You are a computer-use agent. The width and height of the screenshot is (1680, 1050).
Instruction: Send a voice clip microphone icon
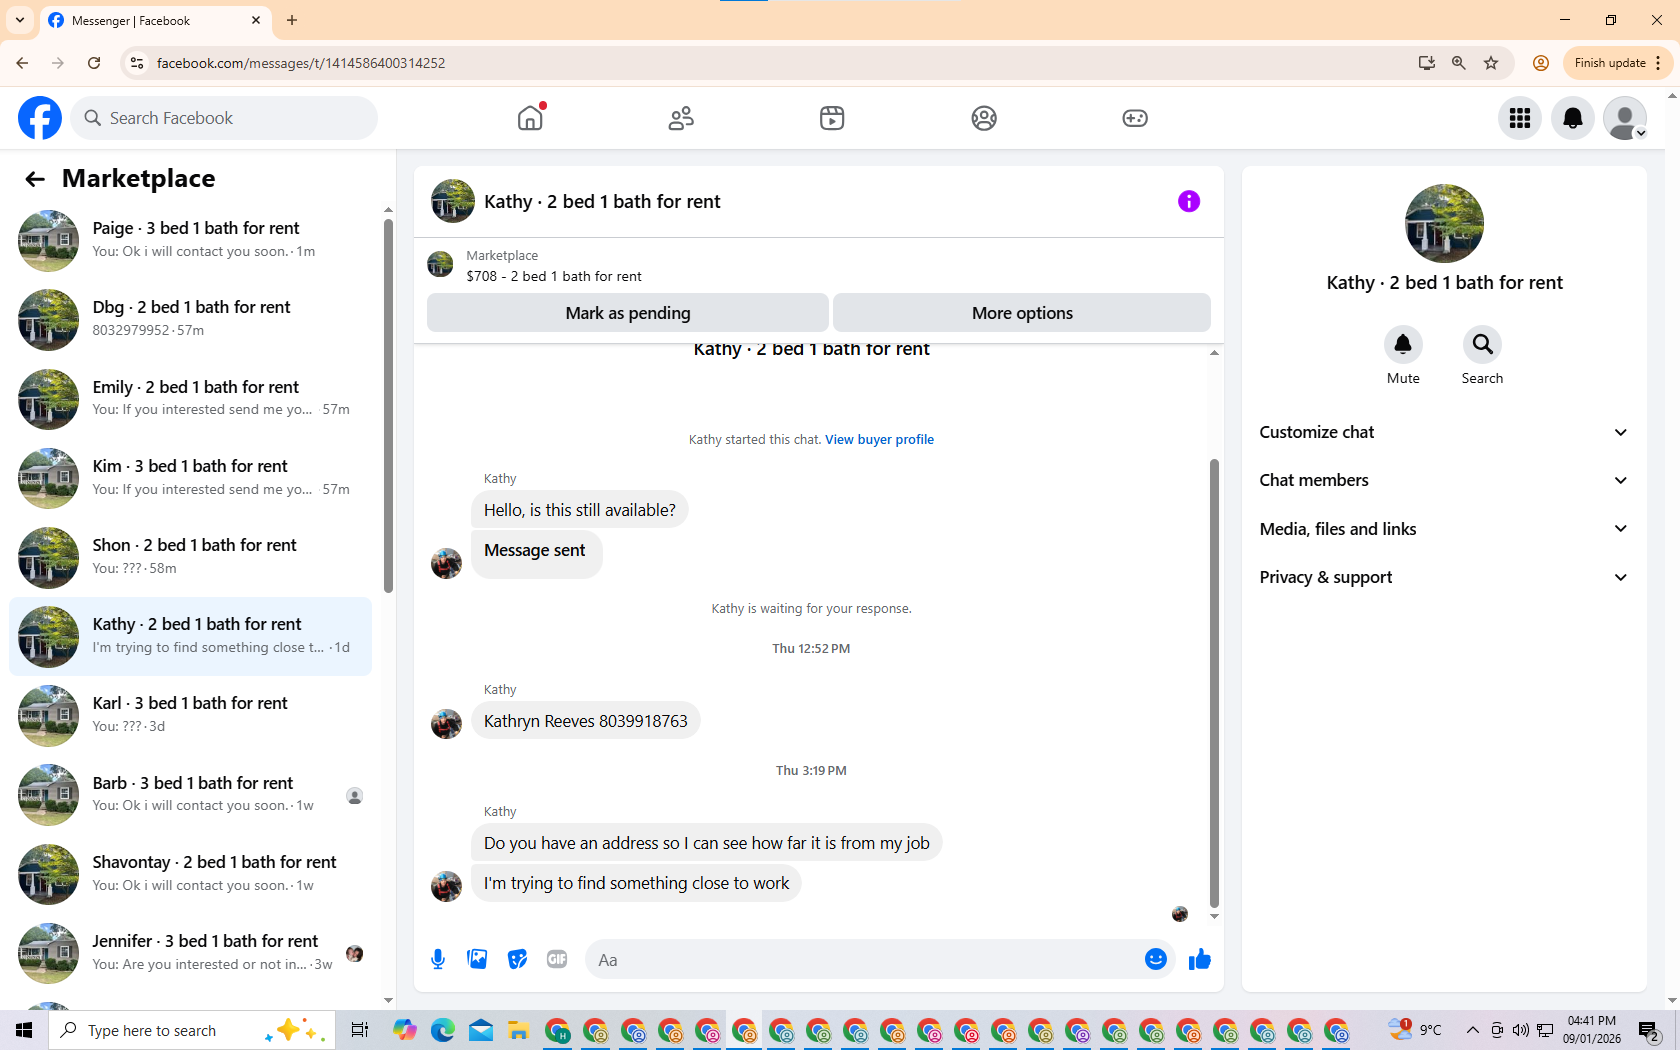pyautogui.click(x=438, y=960)
